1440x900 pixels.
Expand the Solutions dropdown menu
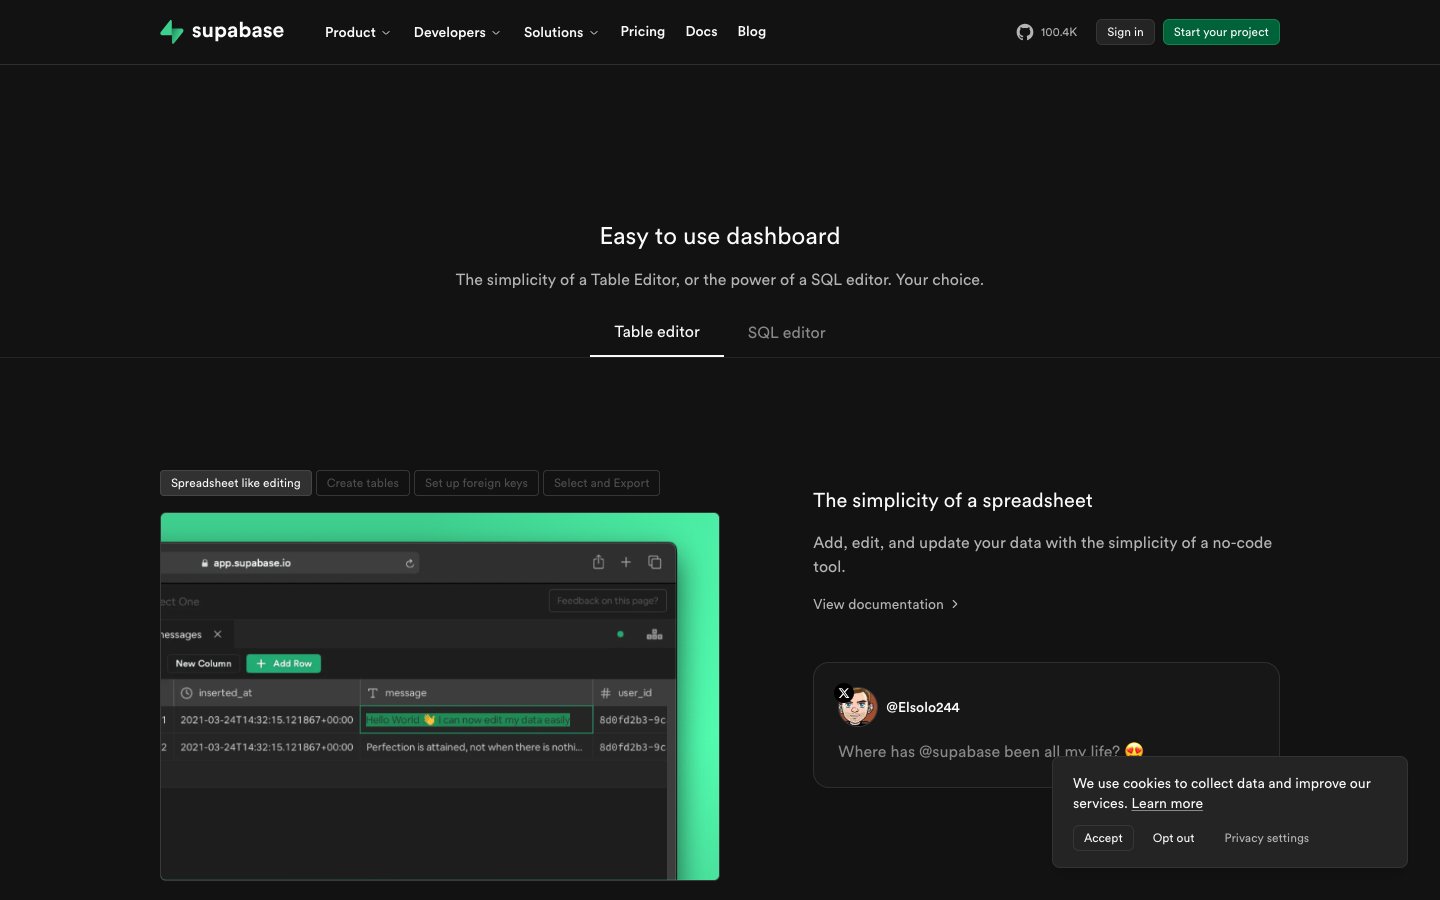pos(560,32)
